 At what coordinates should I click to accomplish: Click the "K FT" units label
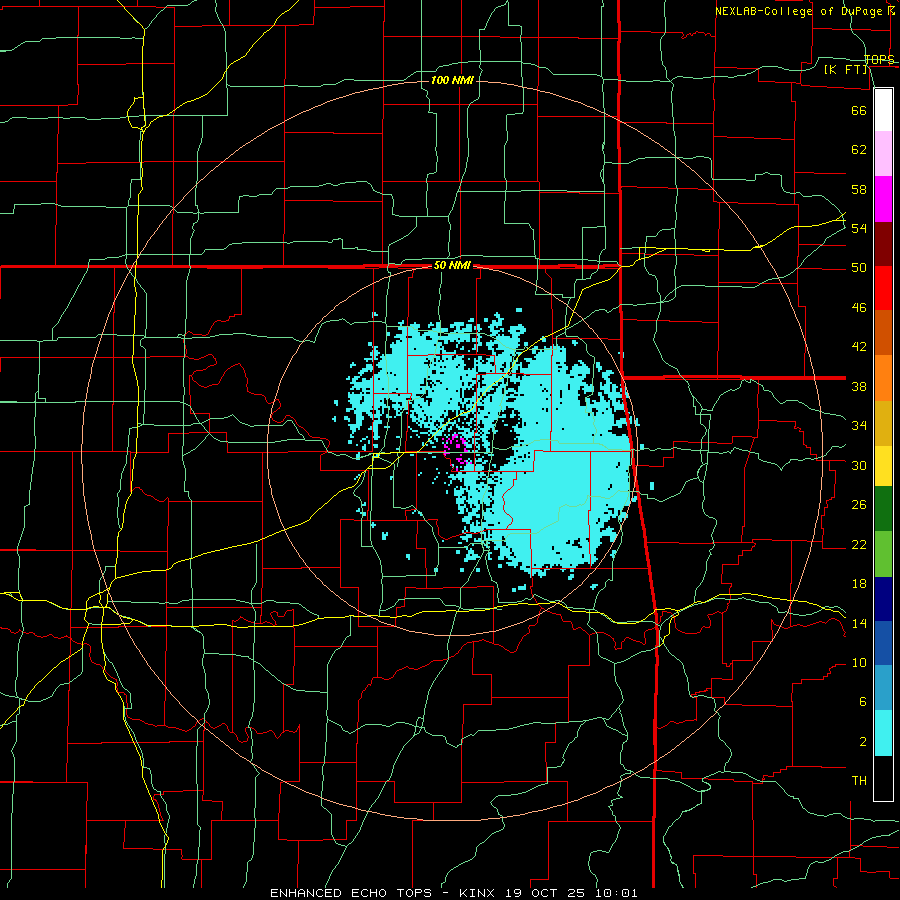(845, 69)
